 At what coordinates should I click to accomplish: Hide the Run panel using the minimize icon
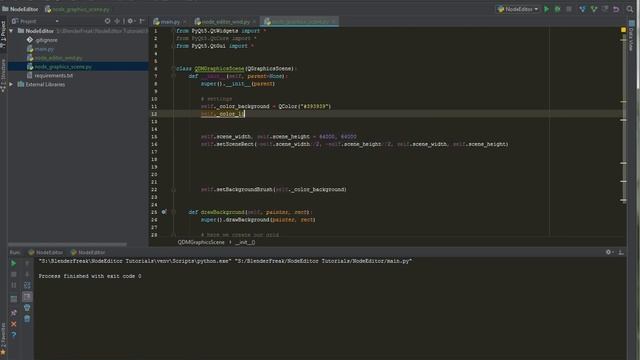click(621, 252)
